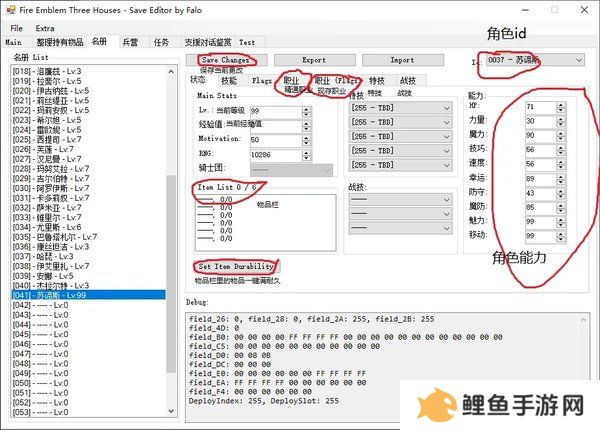Image resolution: width=600 pixels, height=430 pixels.
Task: Click the 经验值 experience input field
Action: (x=276, y=126)
